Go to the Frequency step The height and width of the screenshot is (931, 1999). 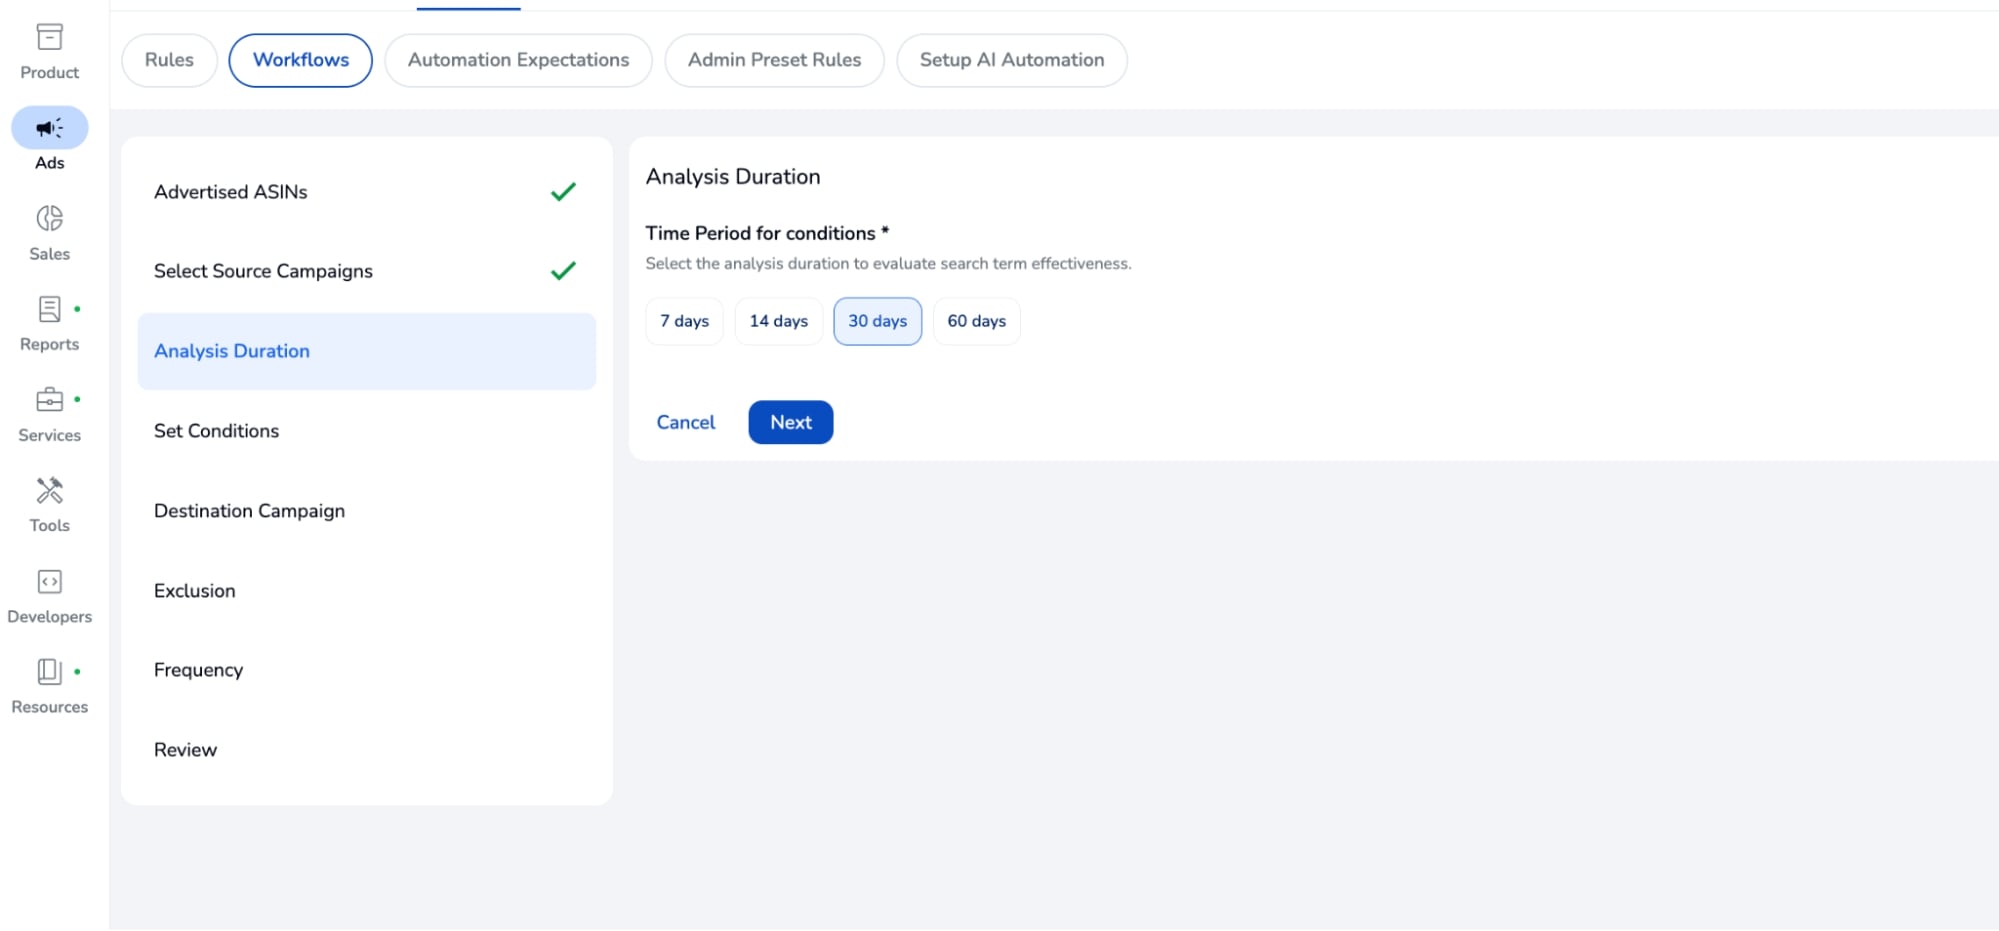367,670
